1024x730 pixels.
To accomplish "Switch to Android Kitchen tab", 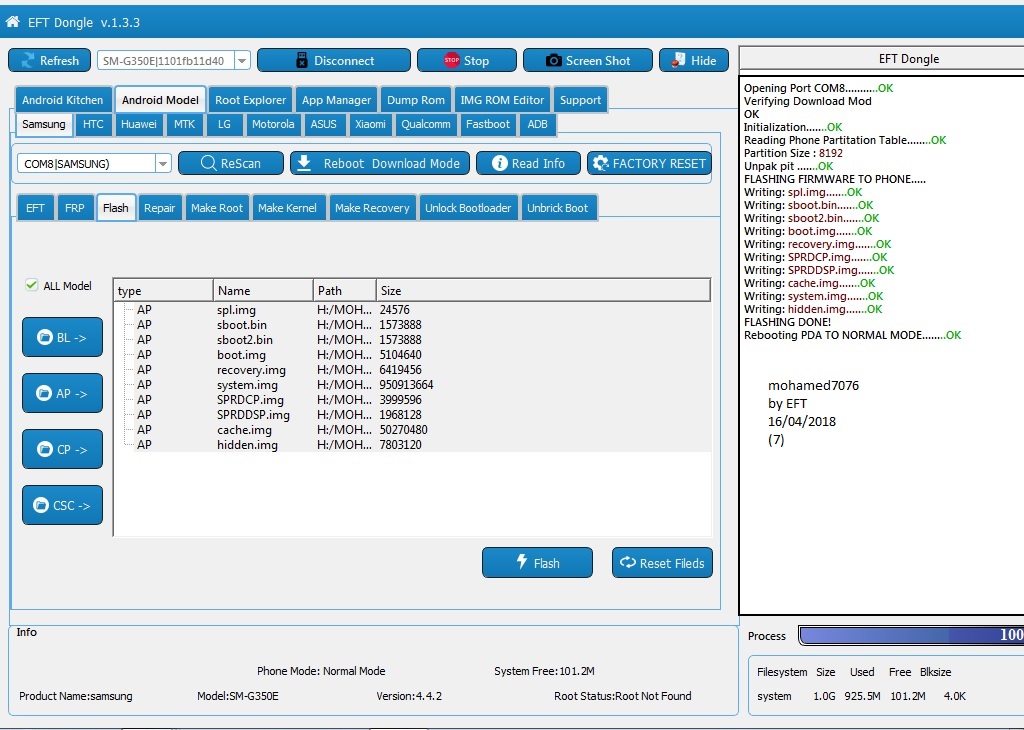I will tap(63, 100).
